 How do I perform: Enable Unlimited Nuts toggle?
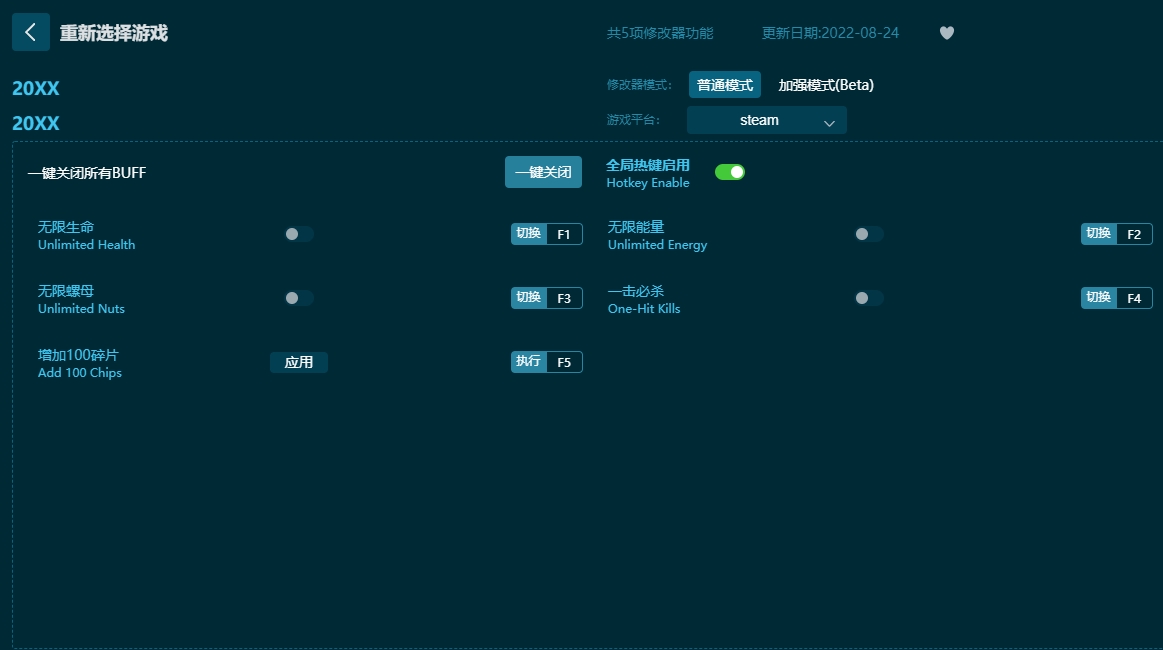299,298
